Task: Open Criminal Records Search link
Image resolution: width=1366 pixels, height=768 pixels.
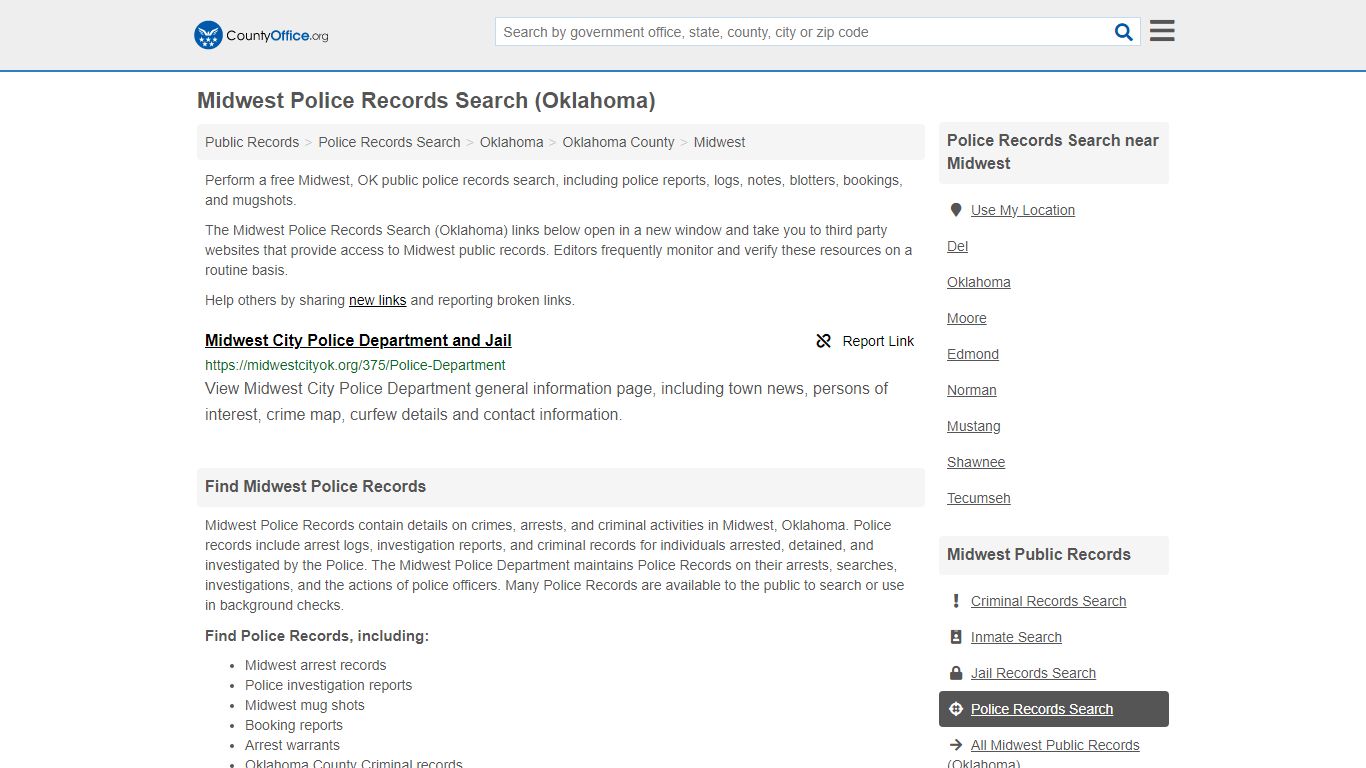Action: (x=1049, y=601)
